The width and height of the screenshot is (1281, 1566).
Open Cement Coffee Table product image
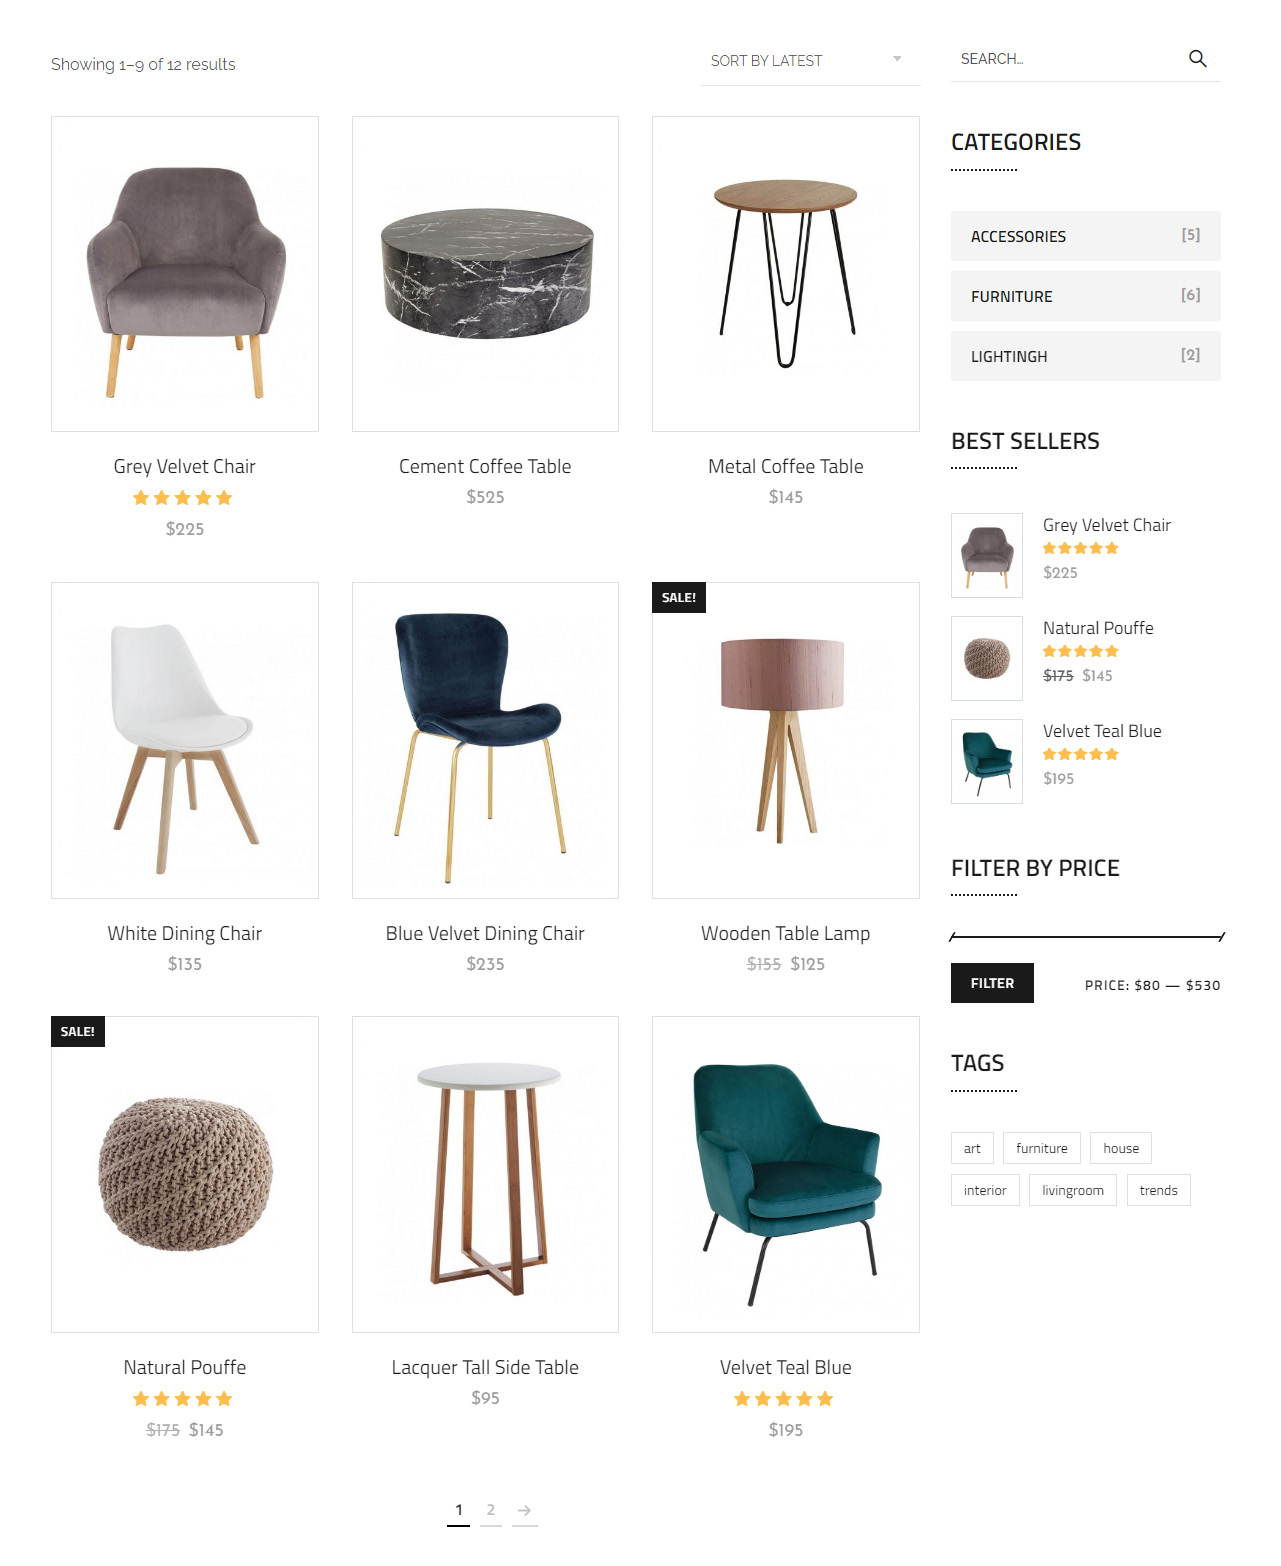[x=485, y=274]
